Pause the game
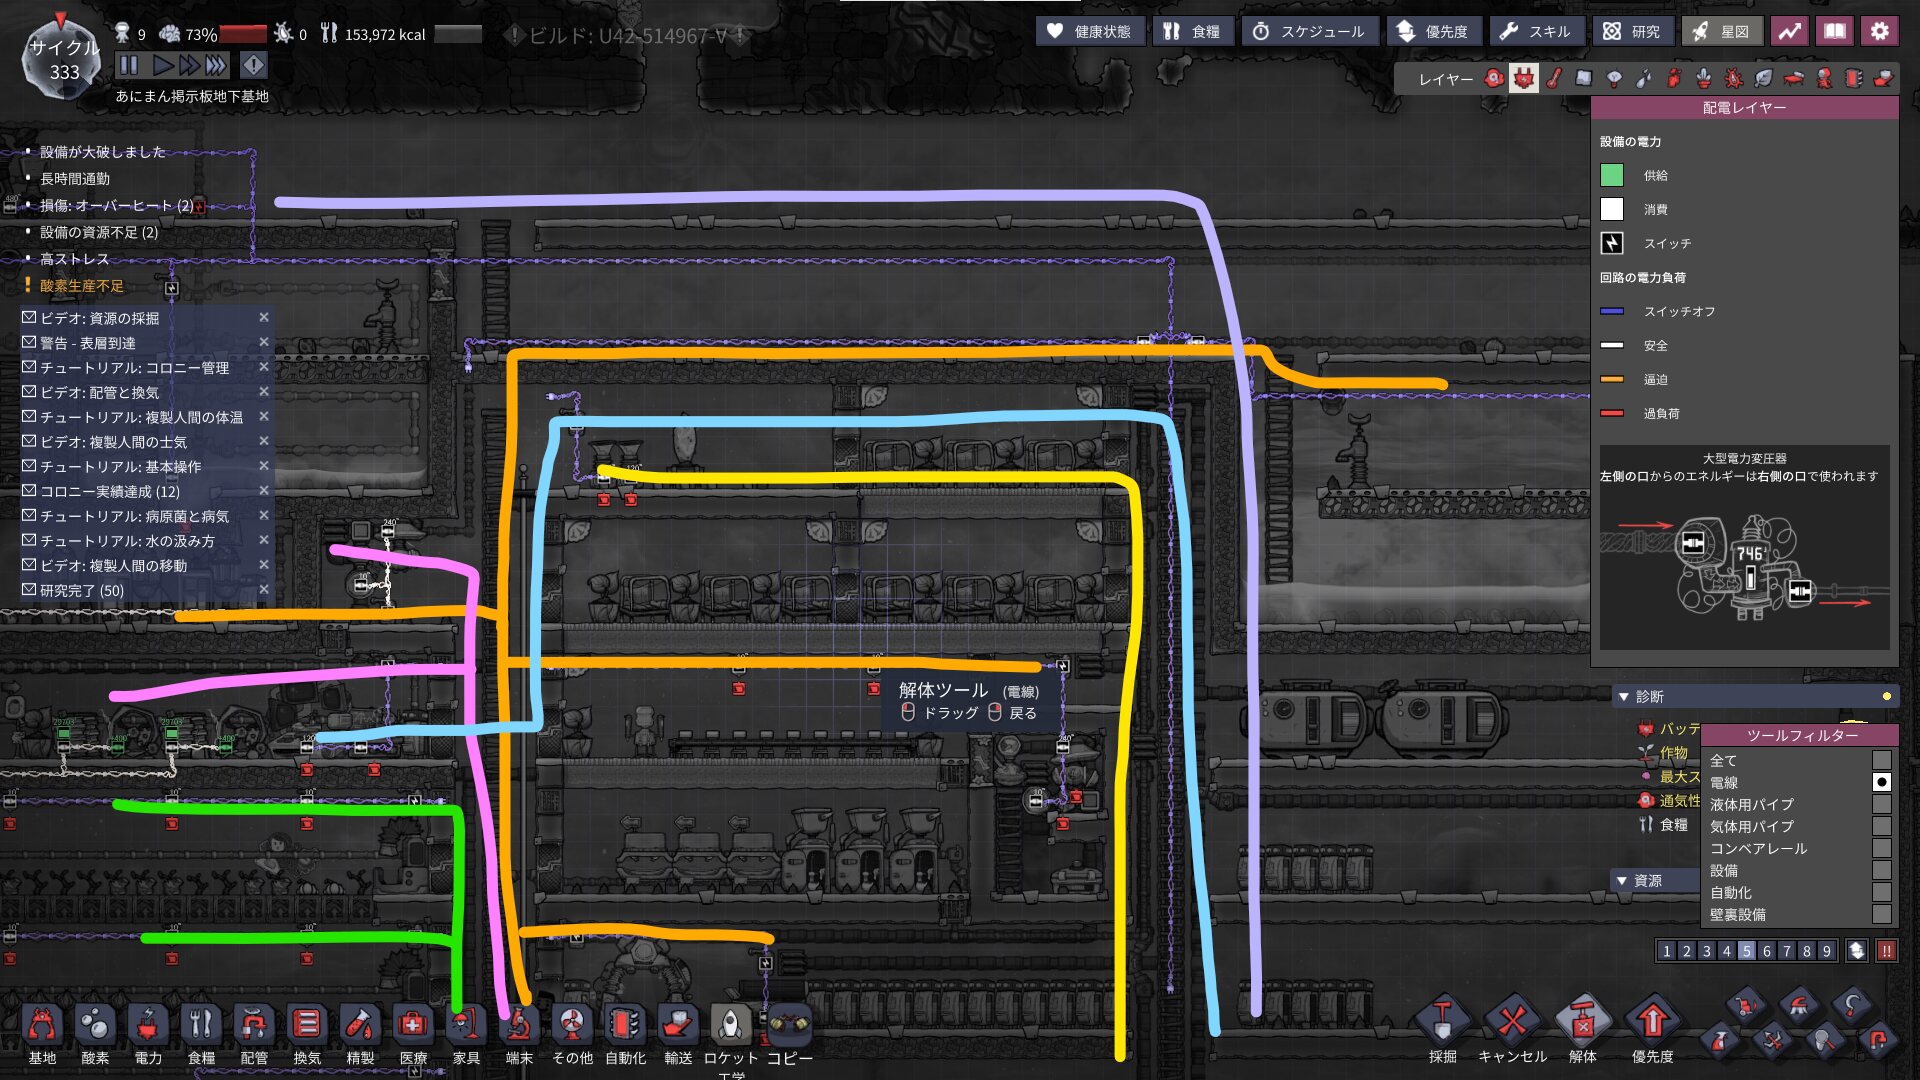This screenshot has height=1080, width=1920. pyautogui.click(x=129, y=66)
